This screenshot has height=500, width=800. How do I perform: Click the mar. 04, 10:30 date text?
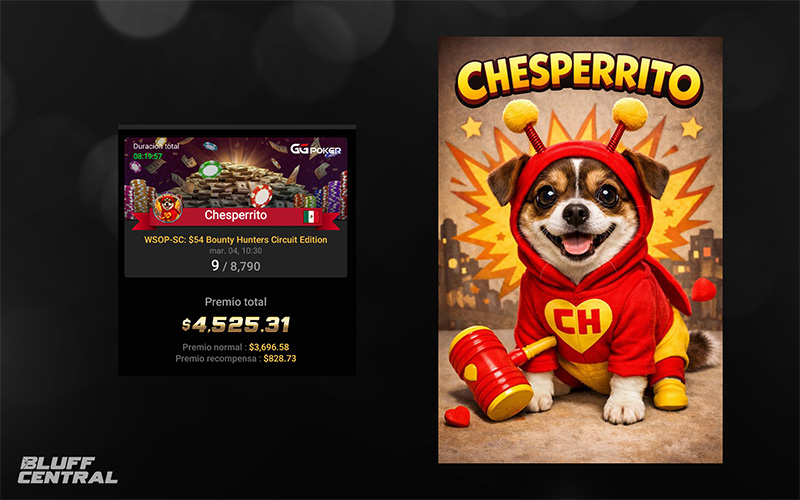point(236,251)
